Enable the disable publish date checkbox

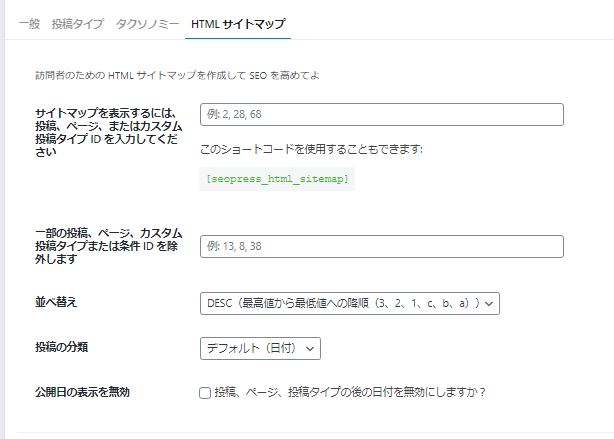tap(205, 393)
